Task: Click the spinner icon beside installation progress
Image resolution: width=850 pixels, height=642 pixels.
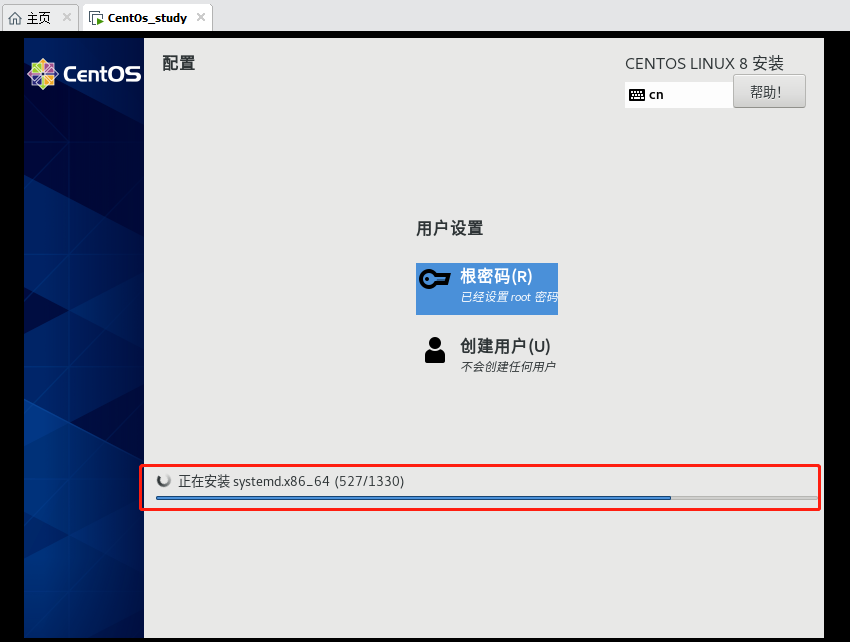Action: pyautogui.click(x=163, y=481)
